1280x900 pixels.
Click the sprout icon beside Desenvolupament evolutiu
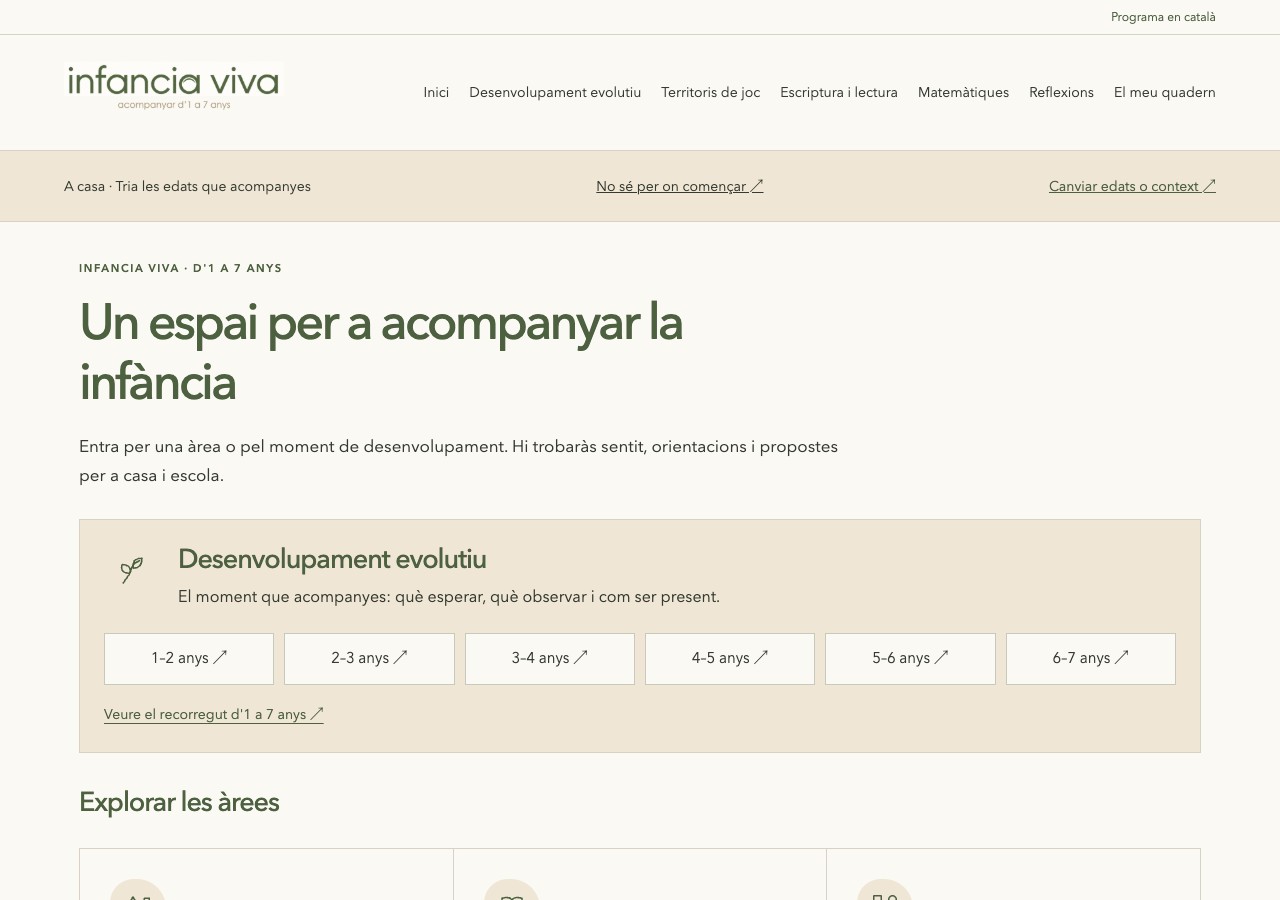(132, 570)
